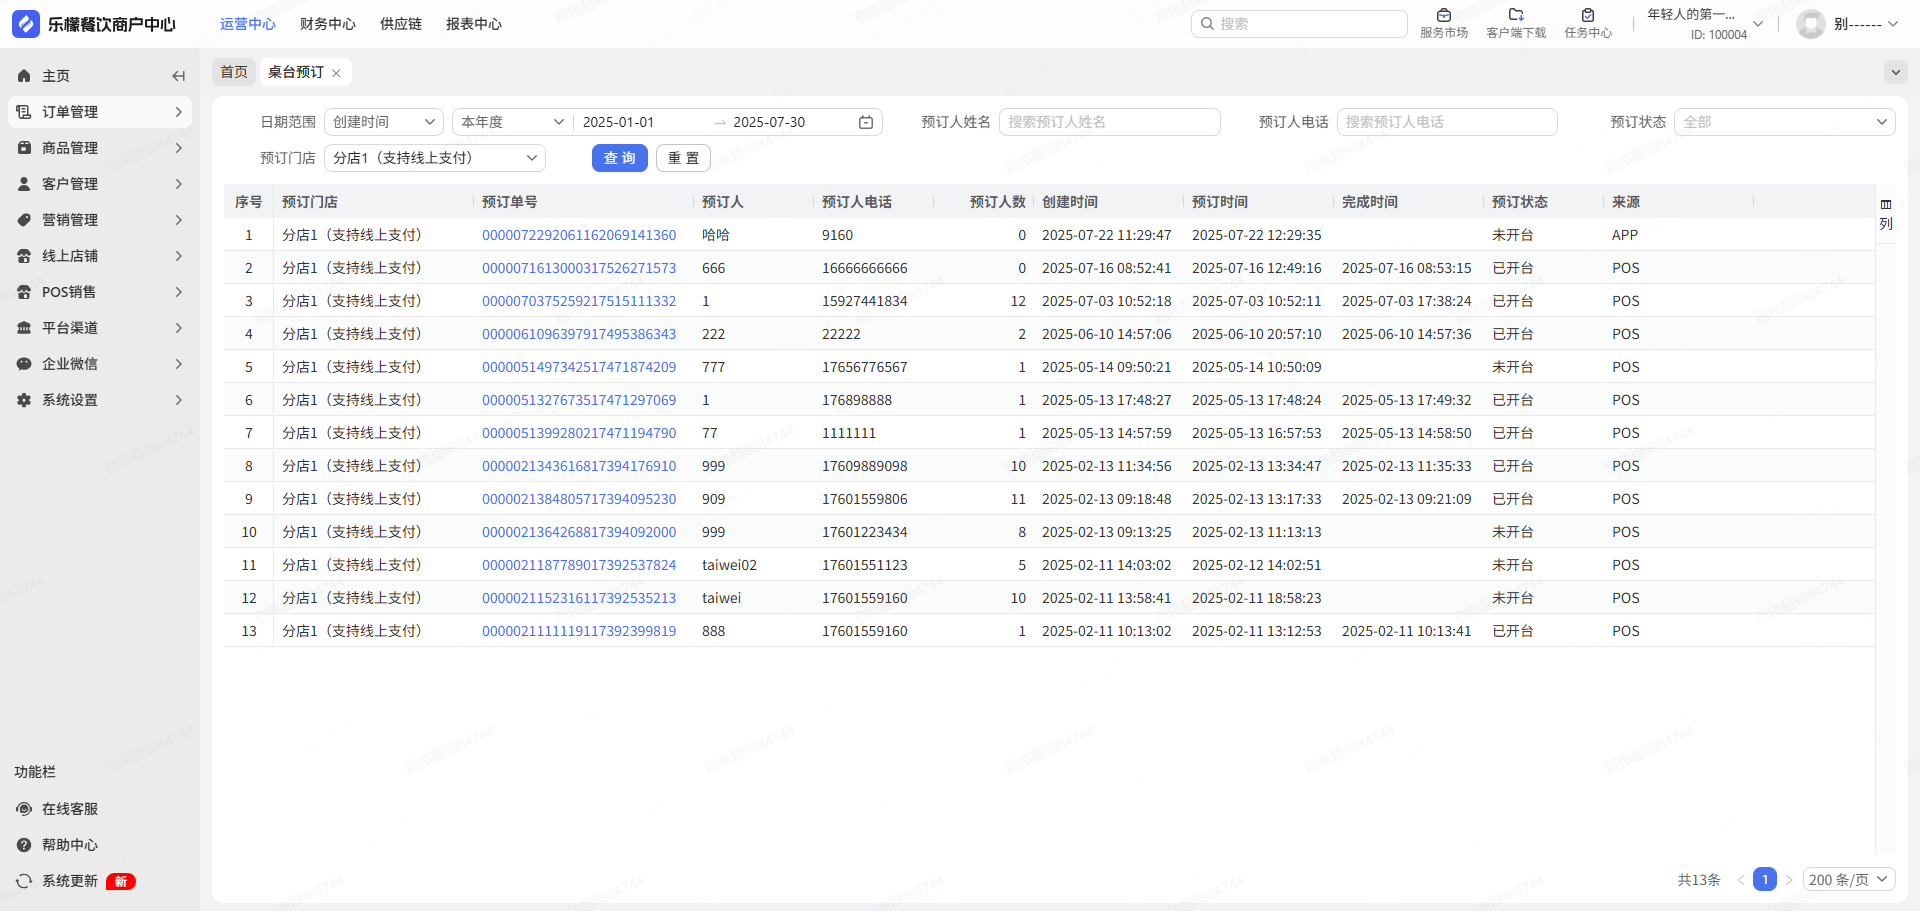This screenshot has width=1920, height=911.
Task: Click the 商品管理 sidebar icon
Action: pyautogui.click(x=24, y=148)
